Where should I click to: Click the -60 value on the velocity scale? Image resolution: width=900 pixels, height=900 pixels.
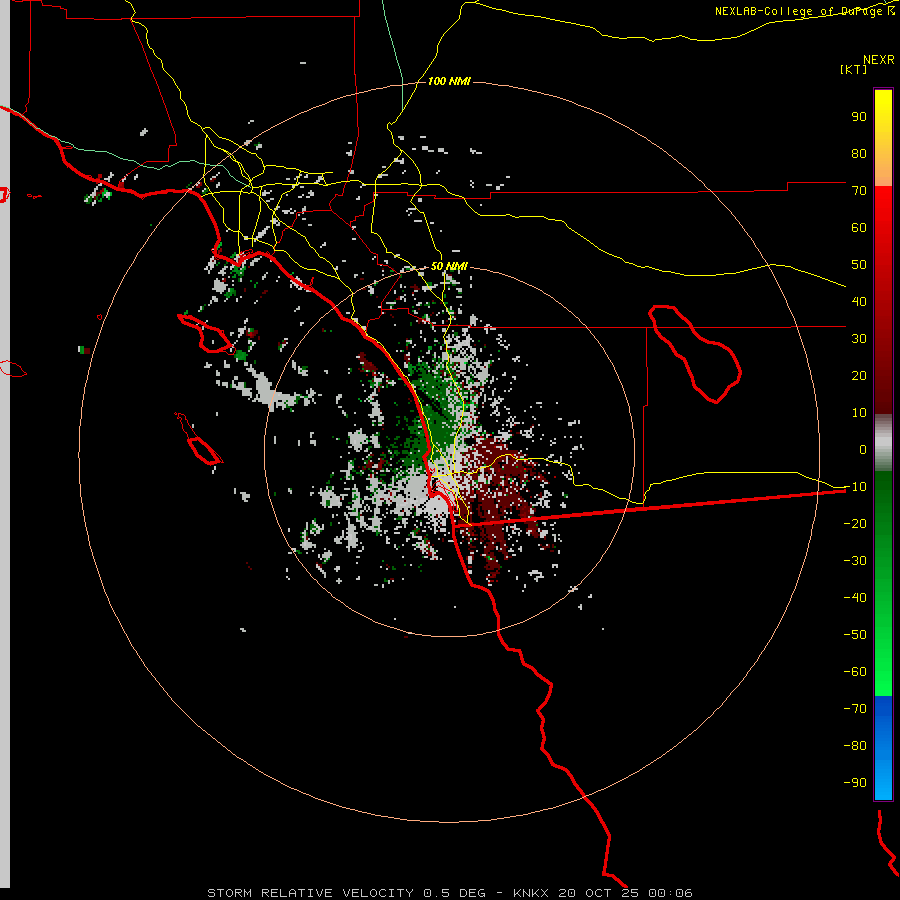(x=855, y=672)
